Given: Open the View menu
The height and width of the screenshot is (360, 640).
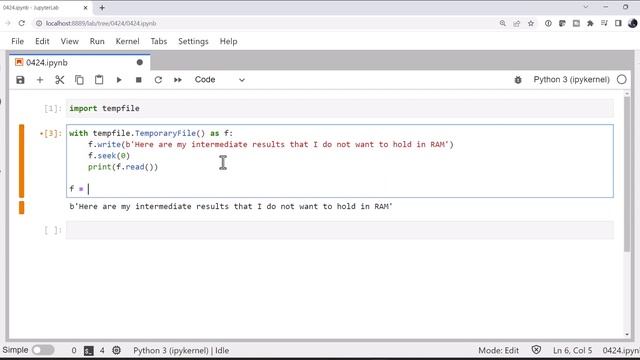Looking at the screenshot, I should point(69,41).
